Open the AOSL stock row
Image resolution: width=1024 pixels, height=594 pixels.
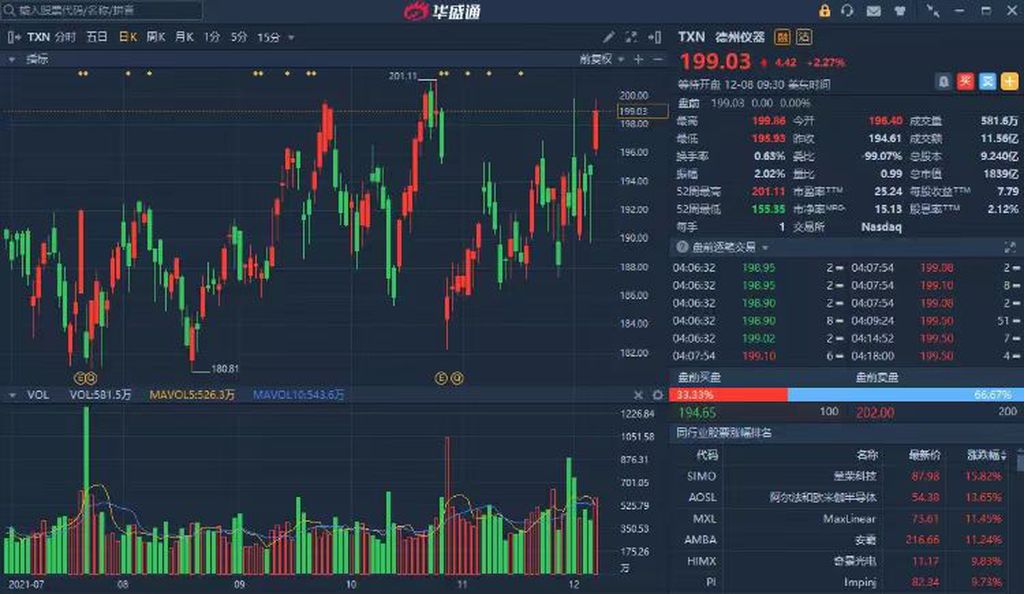(x=843, y=497)
